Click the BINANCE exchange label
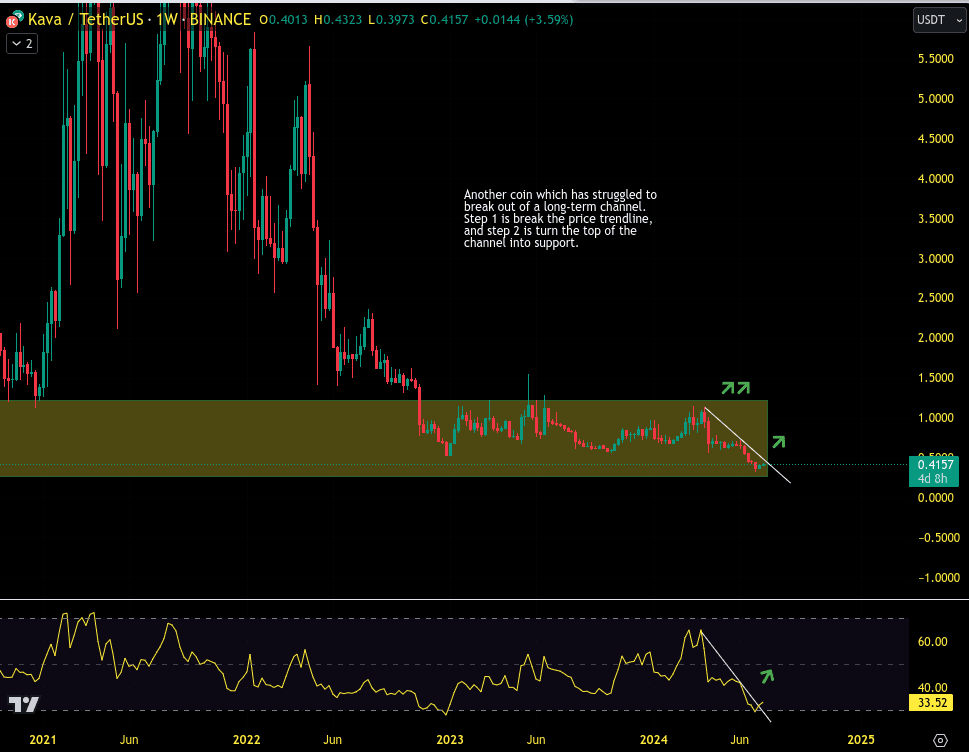This screenshot has width=969, height=752. 220,20
